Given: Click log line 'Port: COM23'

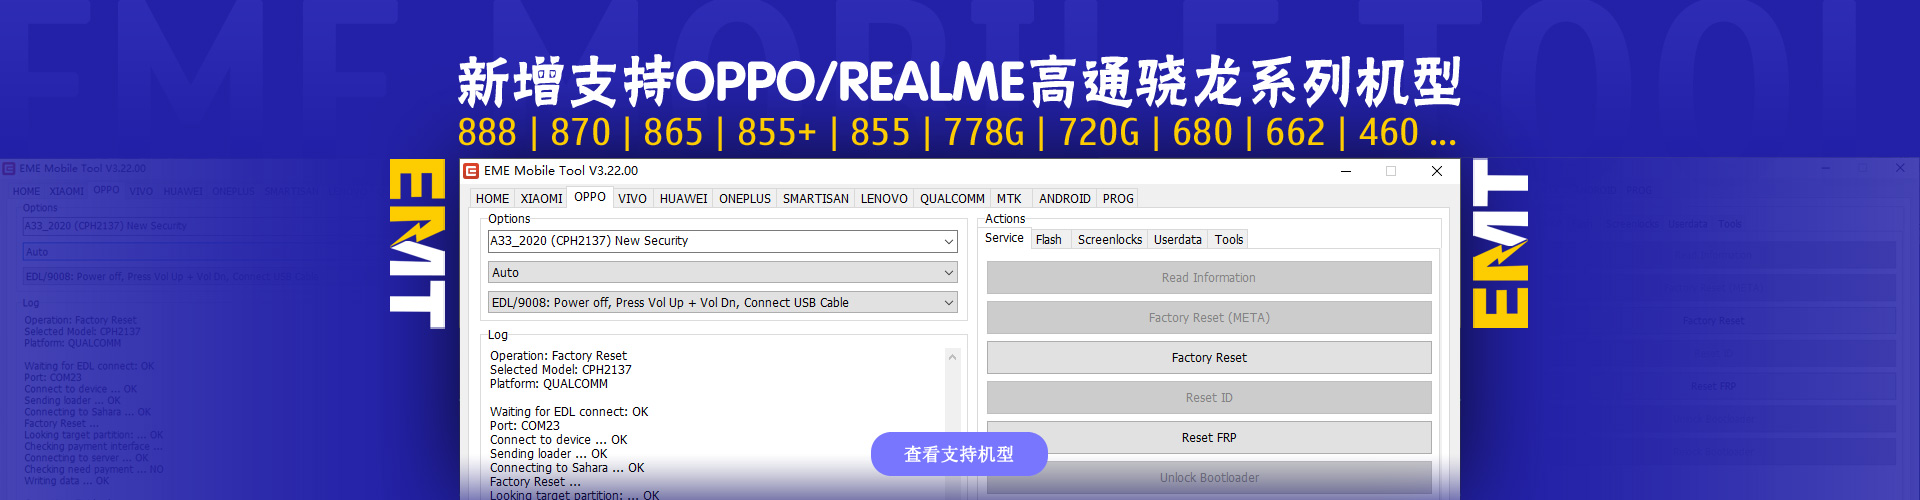Looking at the screenshot, I should click(x=525, y=426).
